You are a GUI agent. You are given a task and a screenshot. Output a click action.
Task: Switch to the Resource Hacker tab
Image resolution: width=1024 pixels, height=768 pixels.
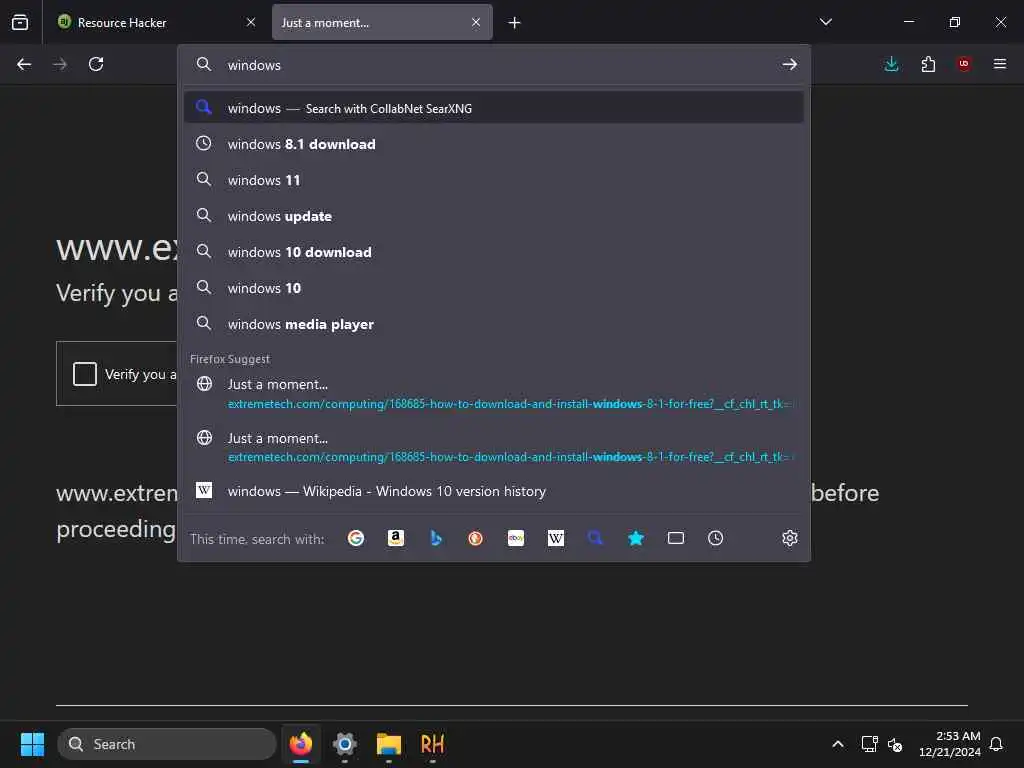[155, 22]
